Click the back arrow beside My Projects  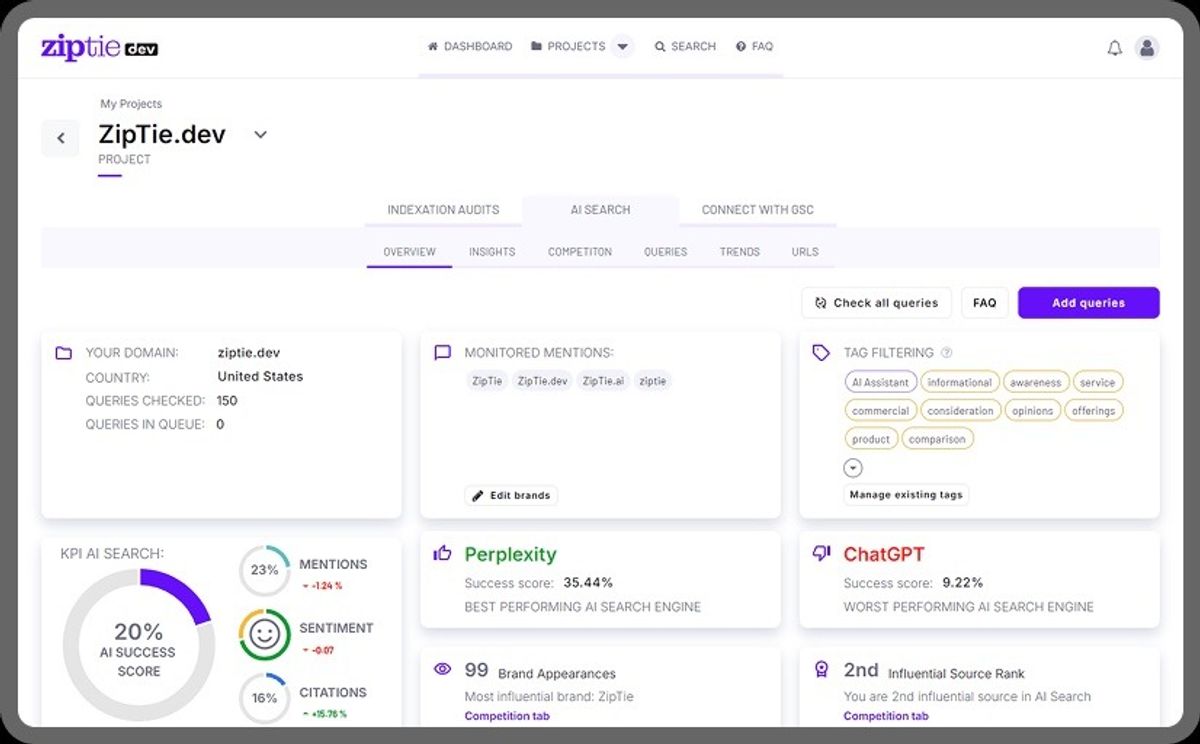(60, 138)
